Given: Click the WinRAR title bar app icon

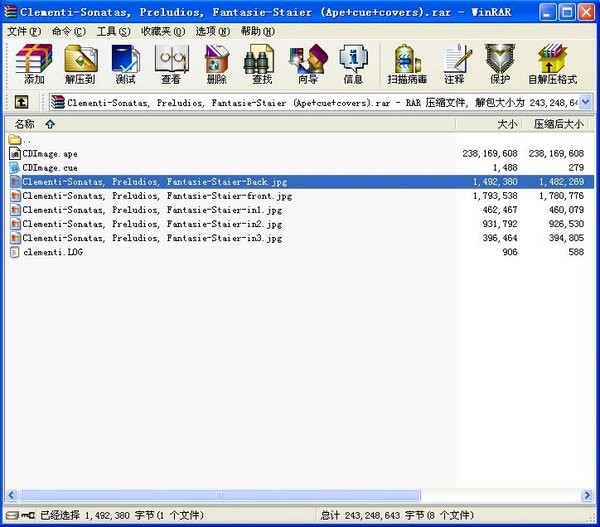Looking at the screenshot, I should 11,12.
